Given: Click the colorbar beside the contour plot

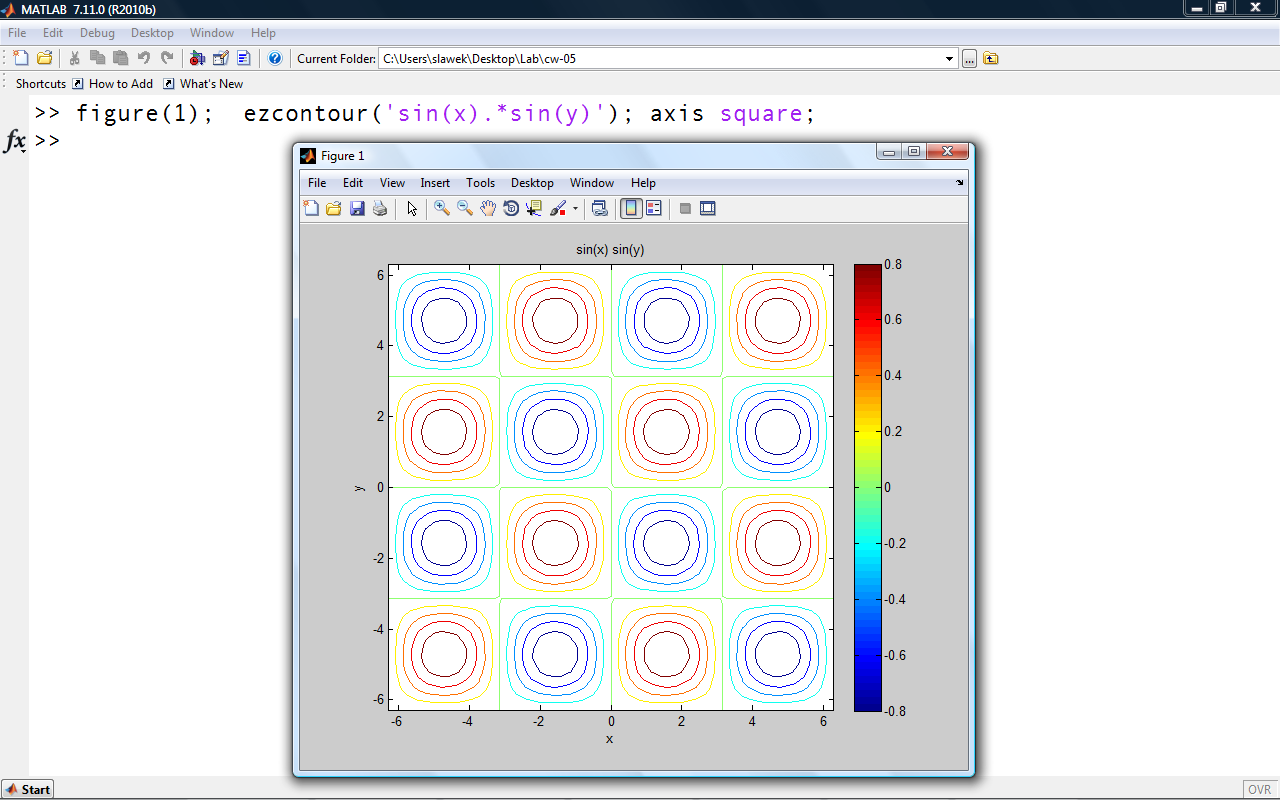Looking at the screenshot, I should [x=867, y=488].
